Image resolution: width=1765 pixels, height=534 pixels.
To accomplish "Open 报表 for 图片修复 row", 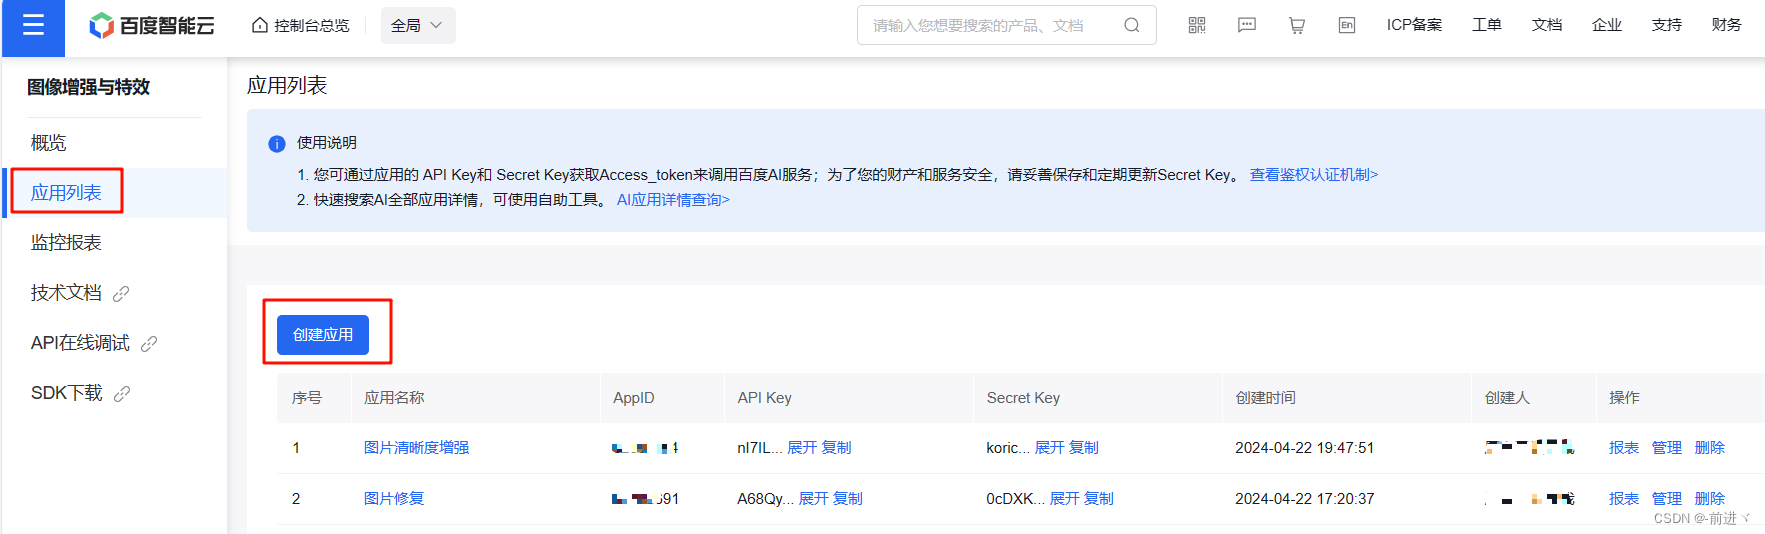I will pyautogui.click(x=1624, y=499).
